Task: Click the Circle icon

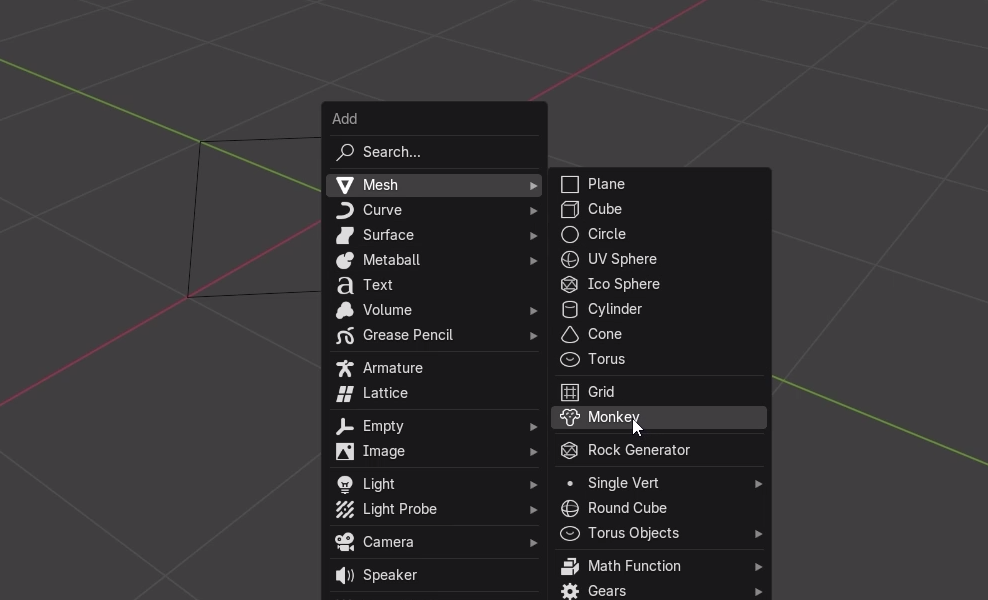Action: click(x=570, y=234)
